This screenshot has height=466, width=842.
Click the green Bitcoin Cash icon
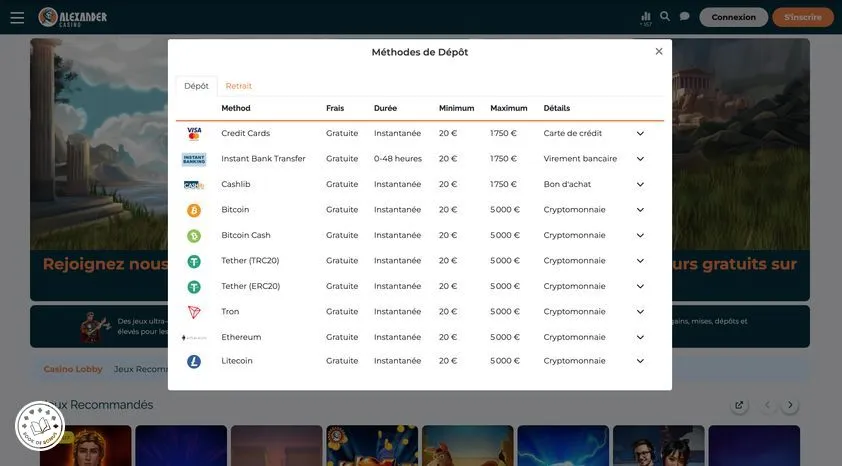[x=194, y=236]
